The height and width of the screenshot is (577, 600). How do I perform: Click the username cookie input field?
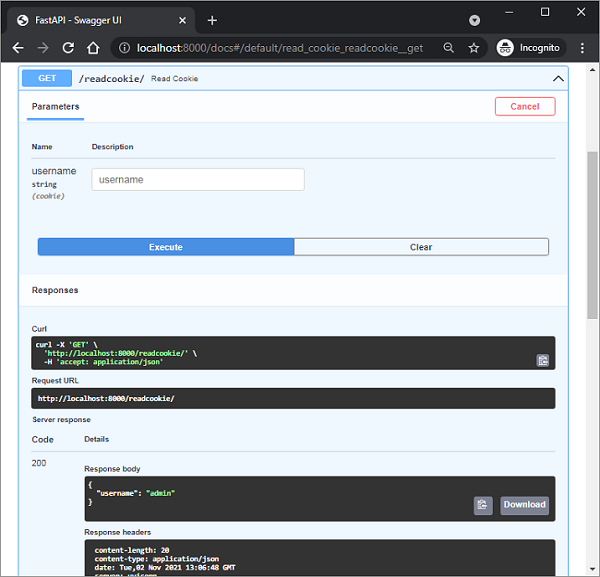pos(198,180)
